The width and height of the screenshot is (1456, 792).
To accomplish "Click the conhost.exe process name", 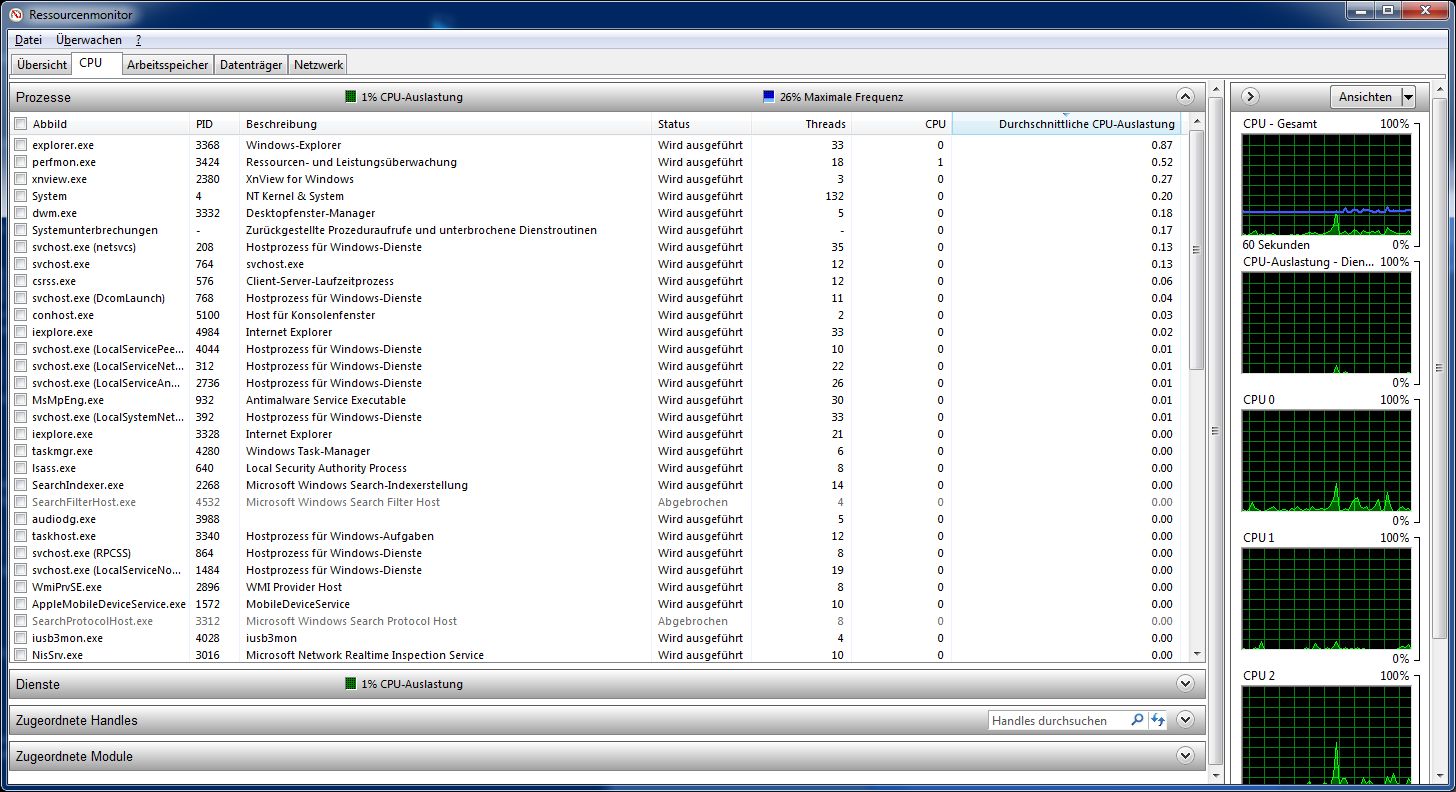I will [x=63, y=315].
